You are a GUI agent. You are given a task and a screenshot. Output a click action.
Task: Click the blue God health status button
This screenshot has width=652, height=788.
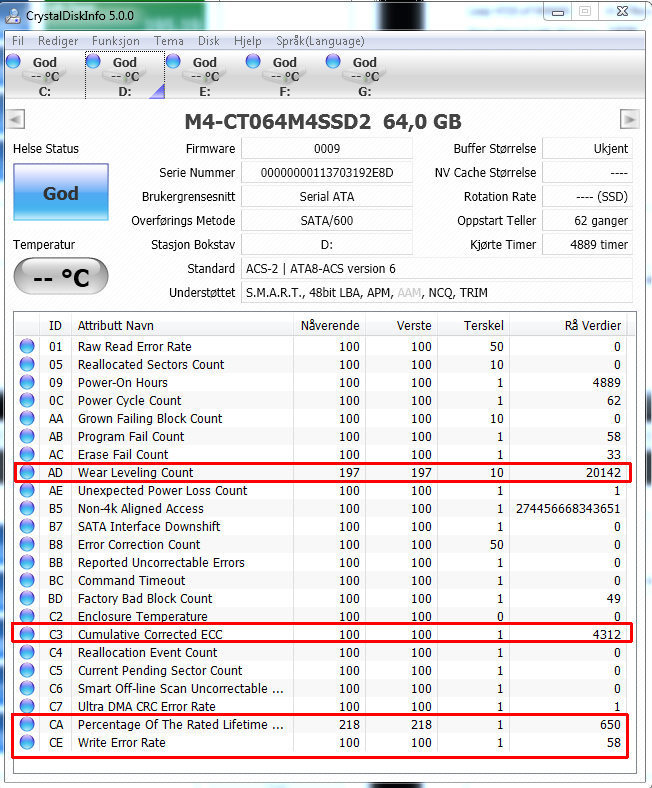[61, 192]
